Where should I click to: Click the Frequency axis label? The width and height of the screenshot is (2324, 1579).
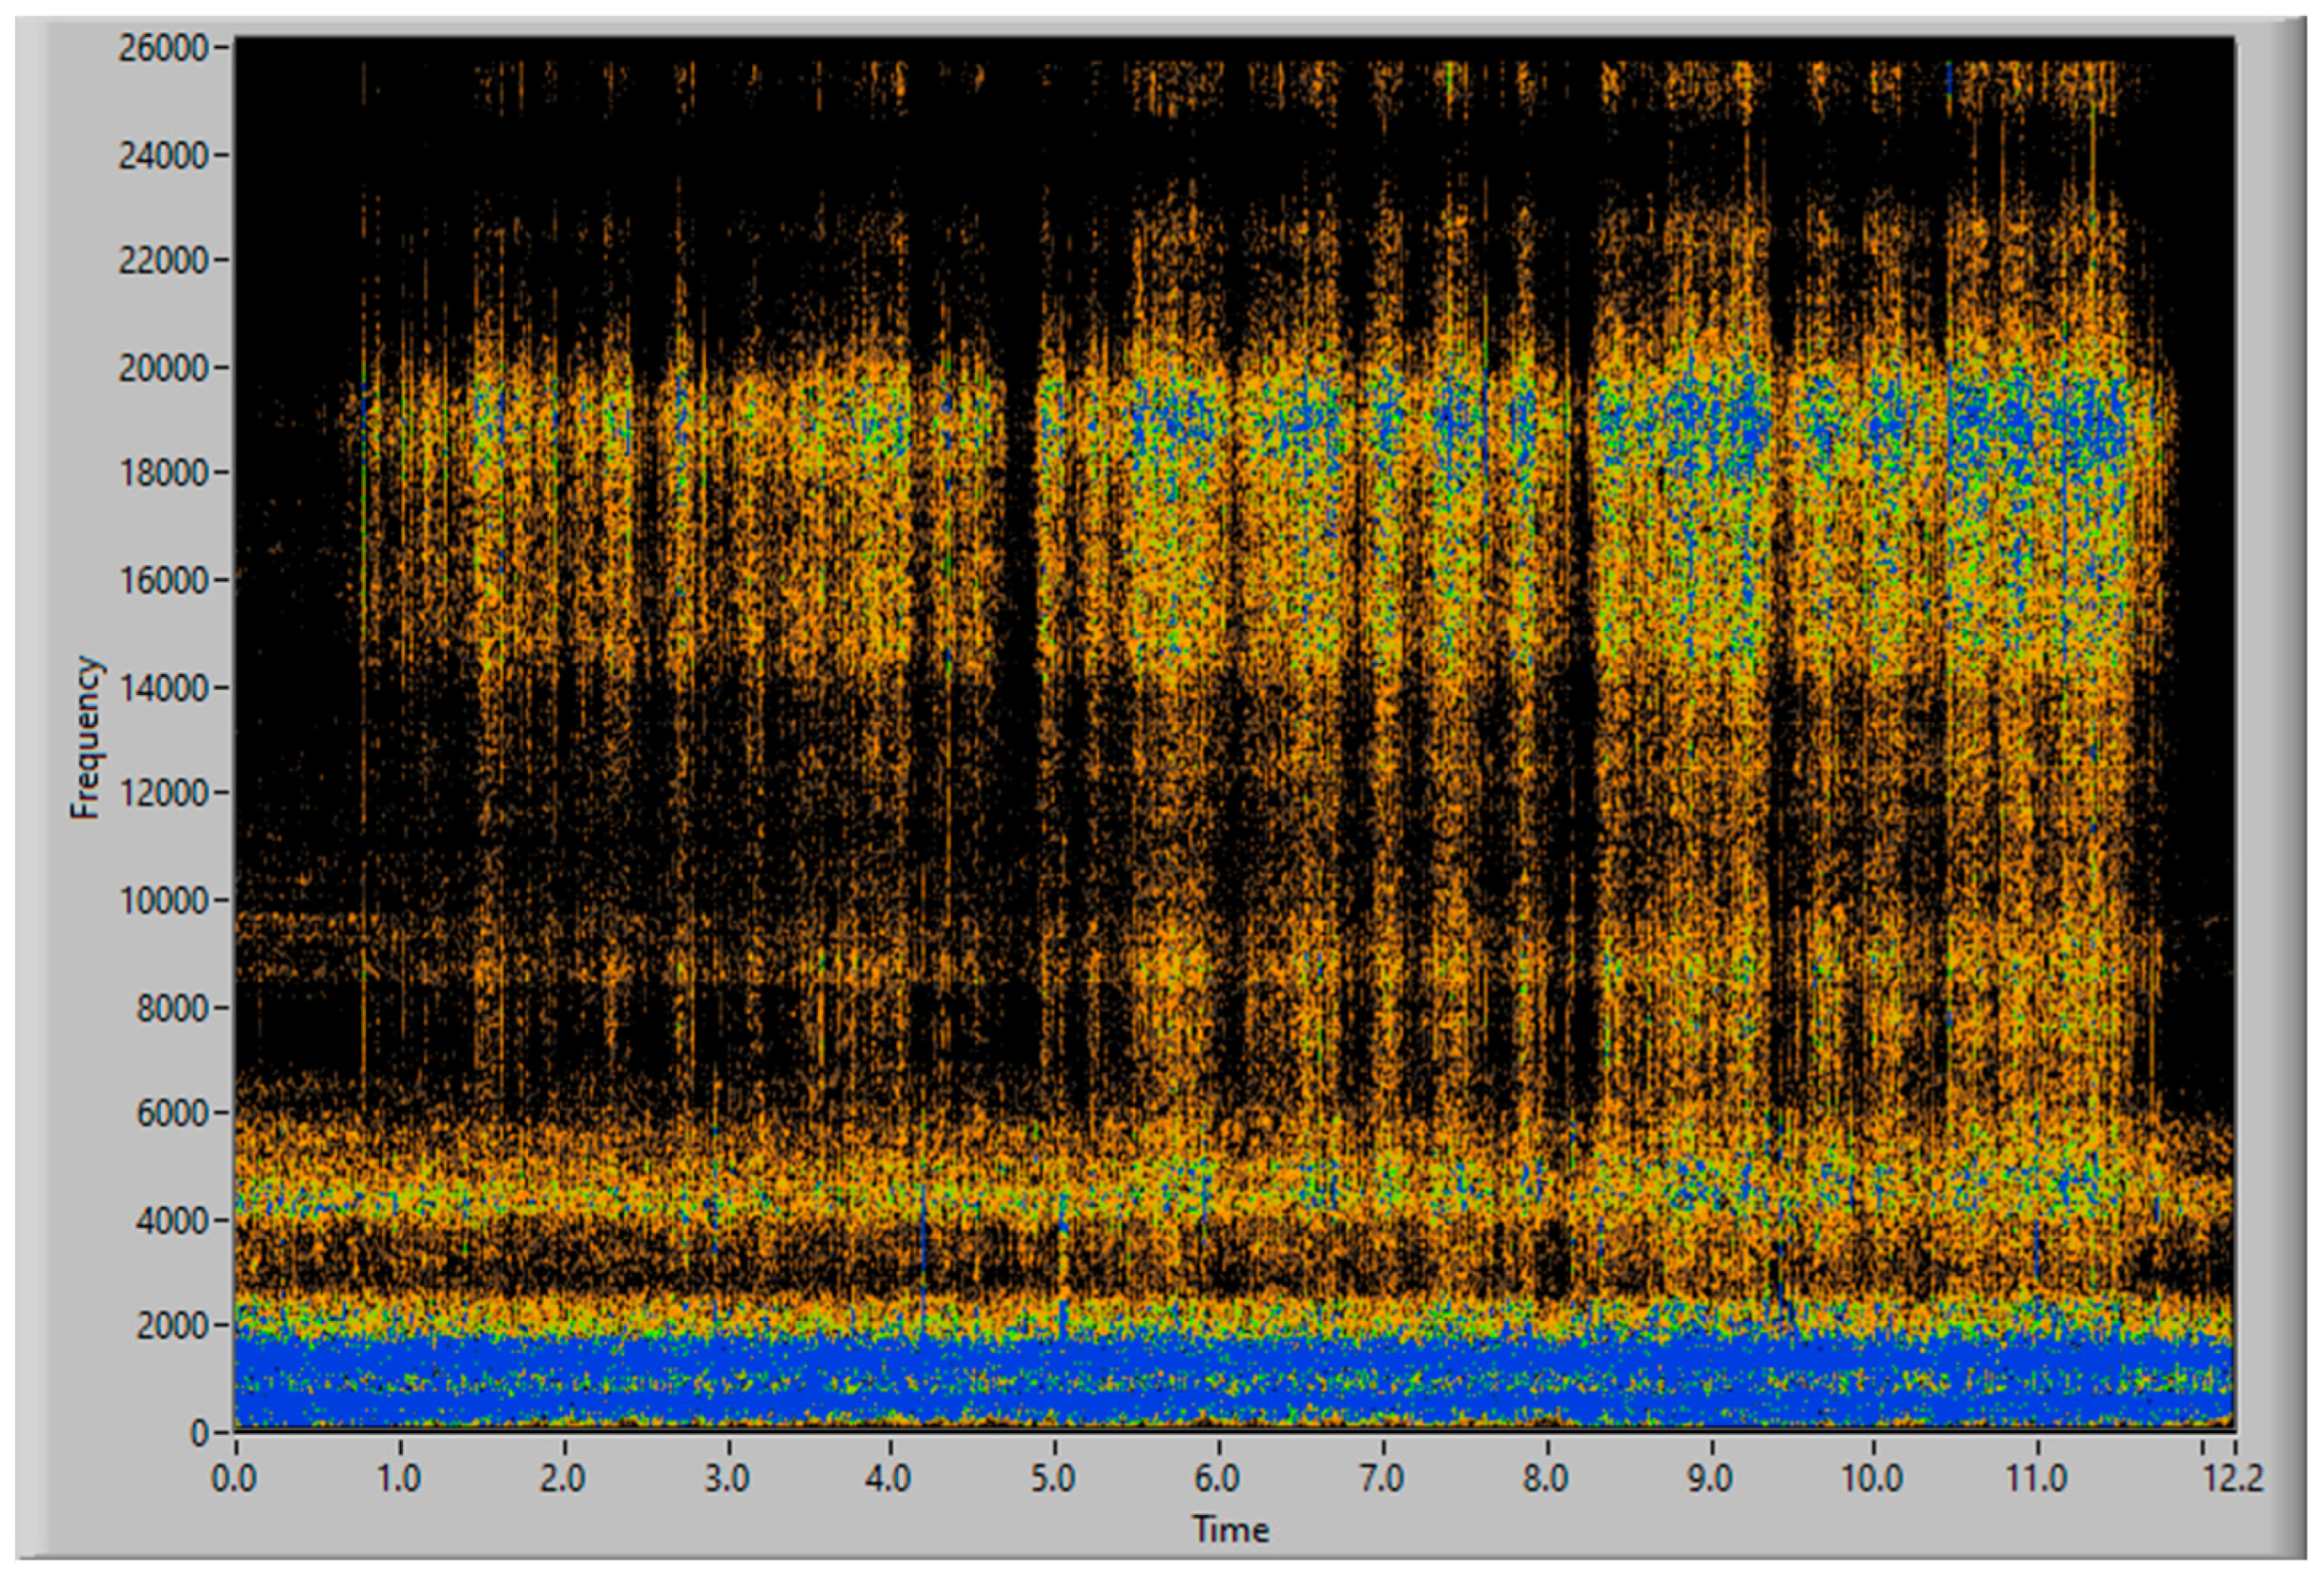click(x=87, y=738)
